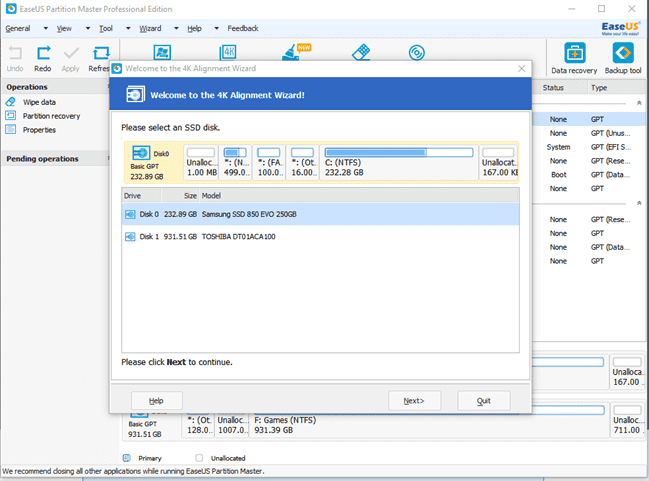Click the wipe data eraser toolbar icon
Screen dimensions: 649x481
click(x=361, y=52)
